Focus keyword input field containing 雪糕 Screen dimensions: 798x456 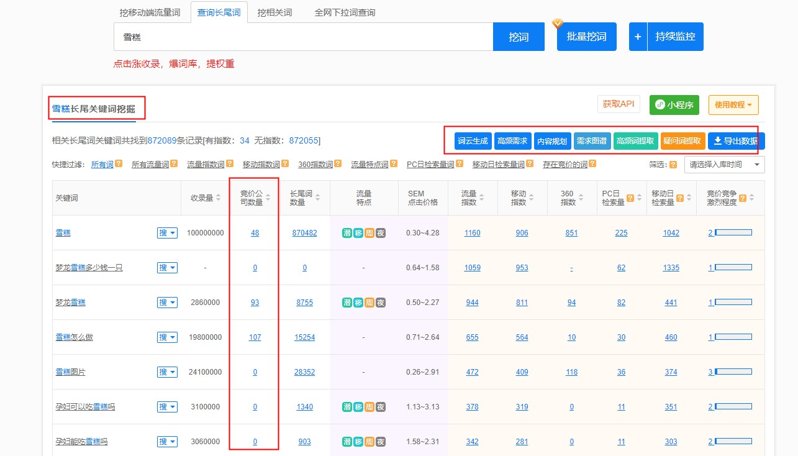tap(303, 37)
